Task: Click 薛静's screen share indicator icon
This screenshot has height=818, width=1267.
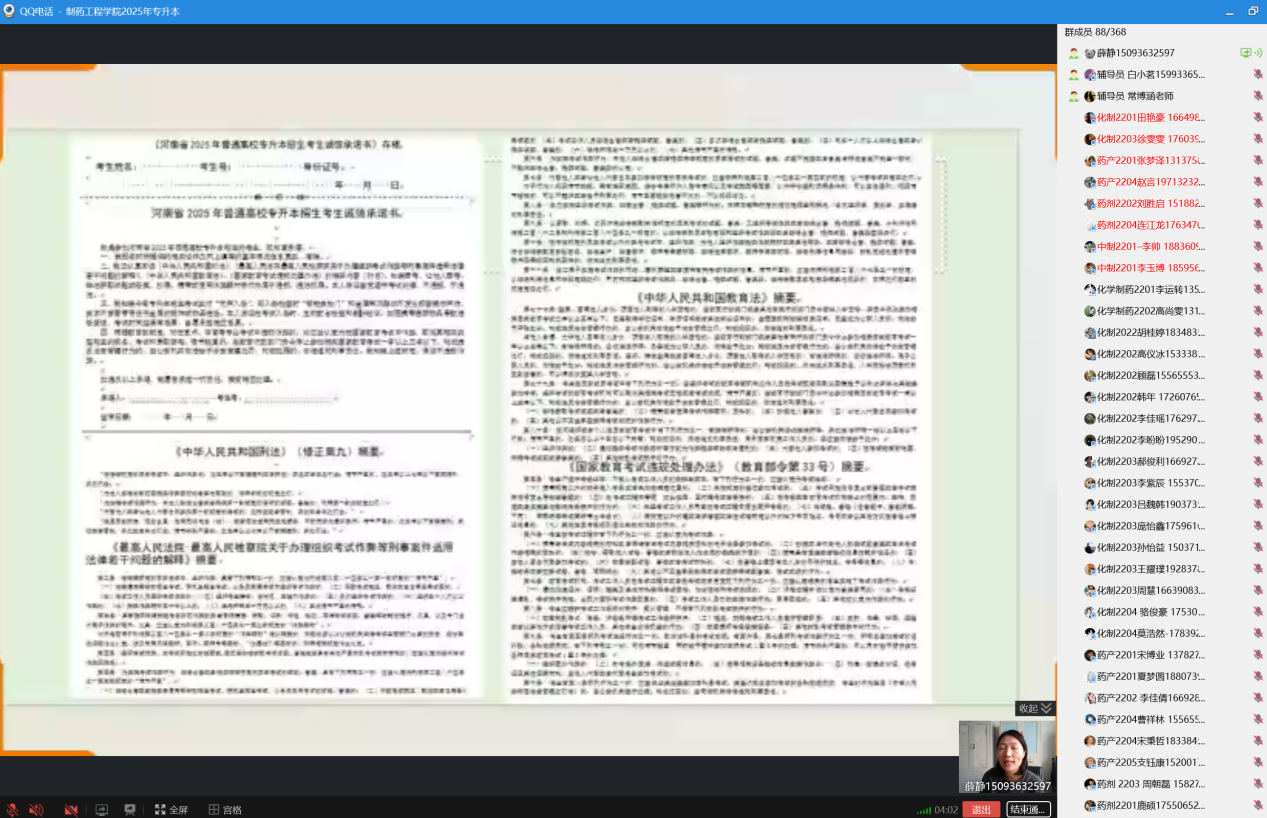Action: click(x=1245, y=53)
